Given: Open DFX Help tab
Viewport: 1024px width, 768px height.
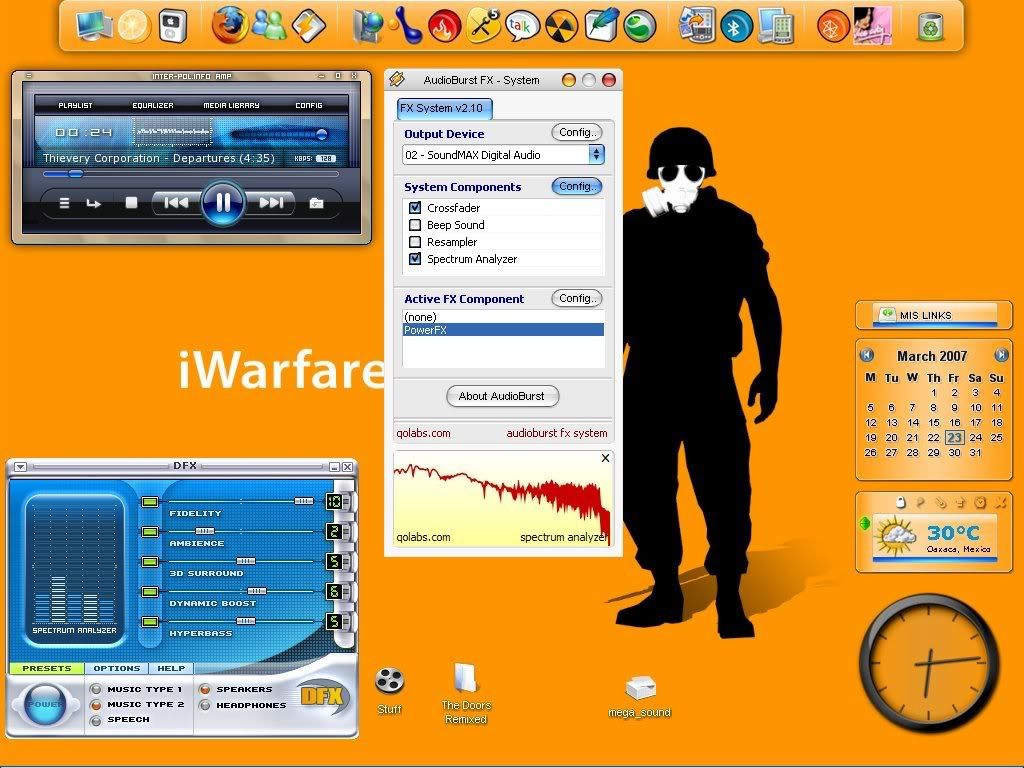Looking at the screenshot, I should (x=171, y=668).
